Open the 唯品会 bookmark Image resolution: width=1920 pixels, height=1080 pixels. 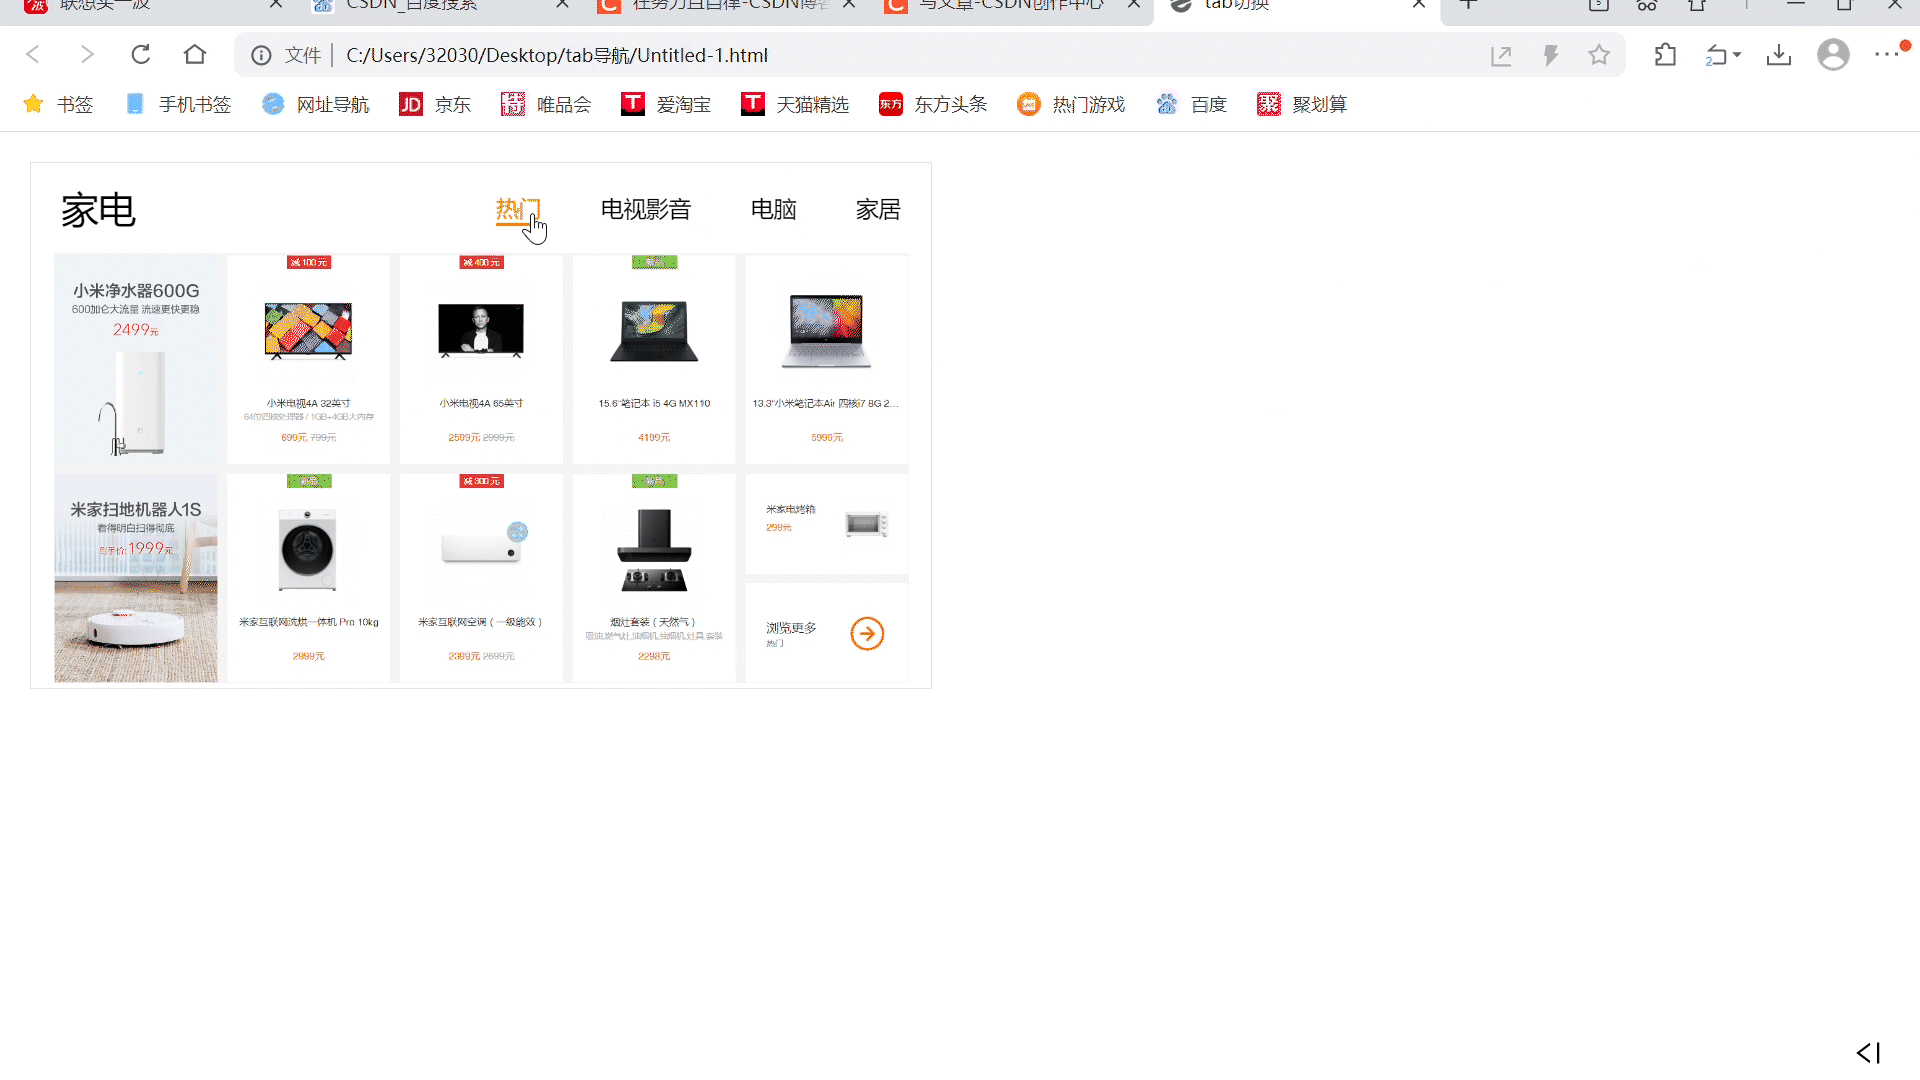(x=546, y=104)
